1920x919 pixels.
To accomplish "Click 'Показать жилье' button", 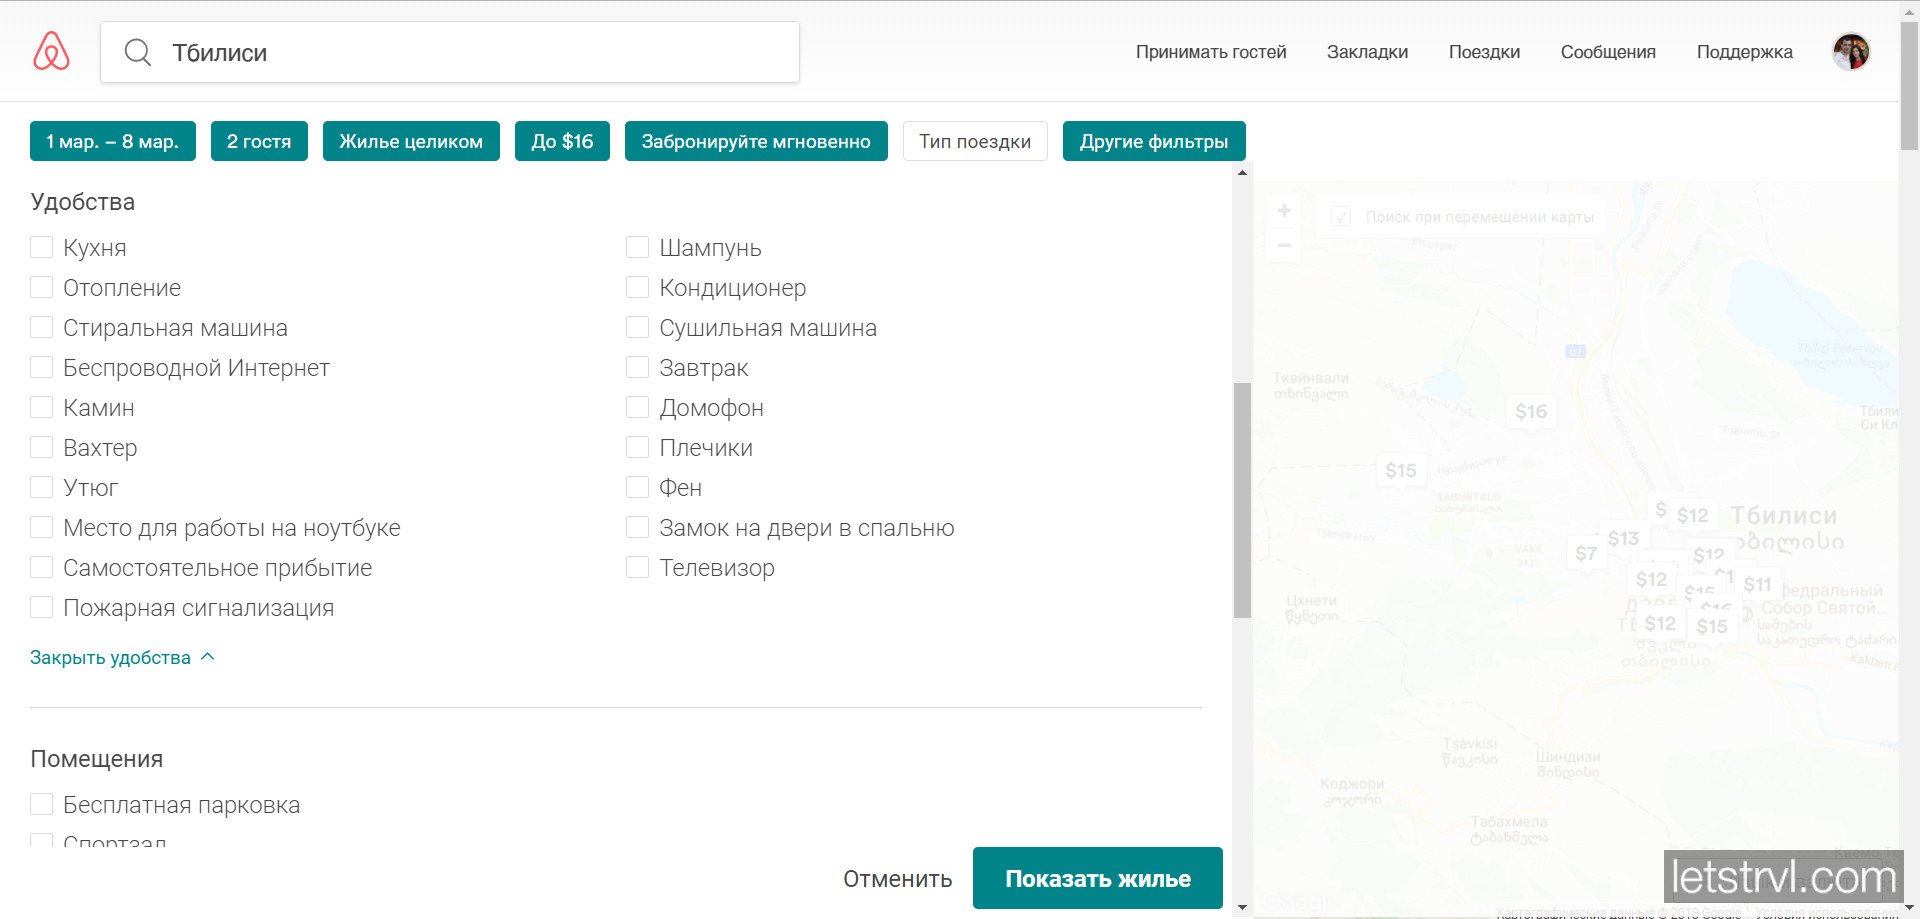I will [1097, 878].
